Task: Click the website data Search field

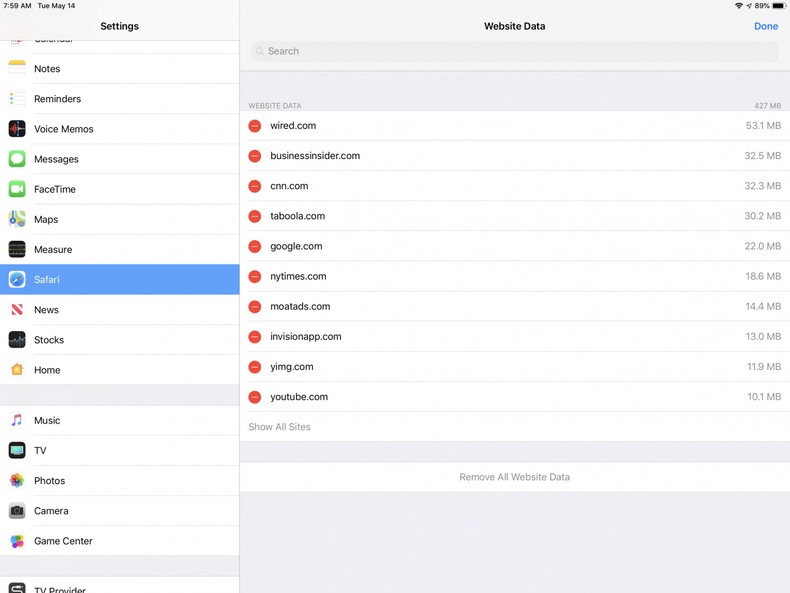Action: [514, 51]
